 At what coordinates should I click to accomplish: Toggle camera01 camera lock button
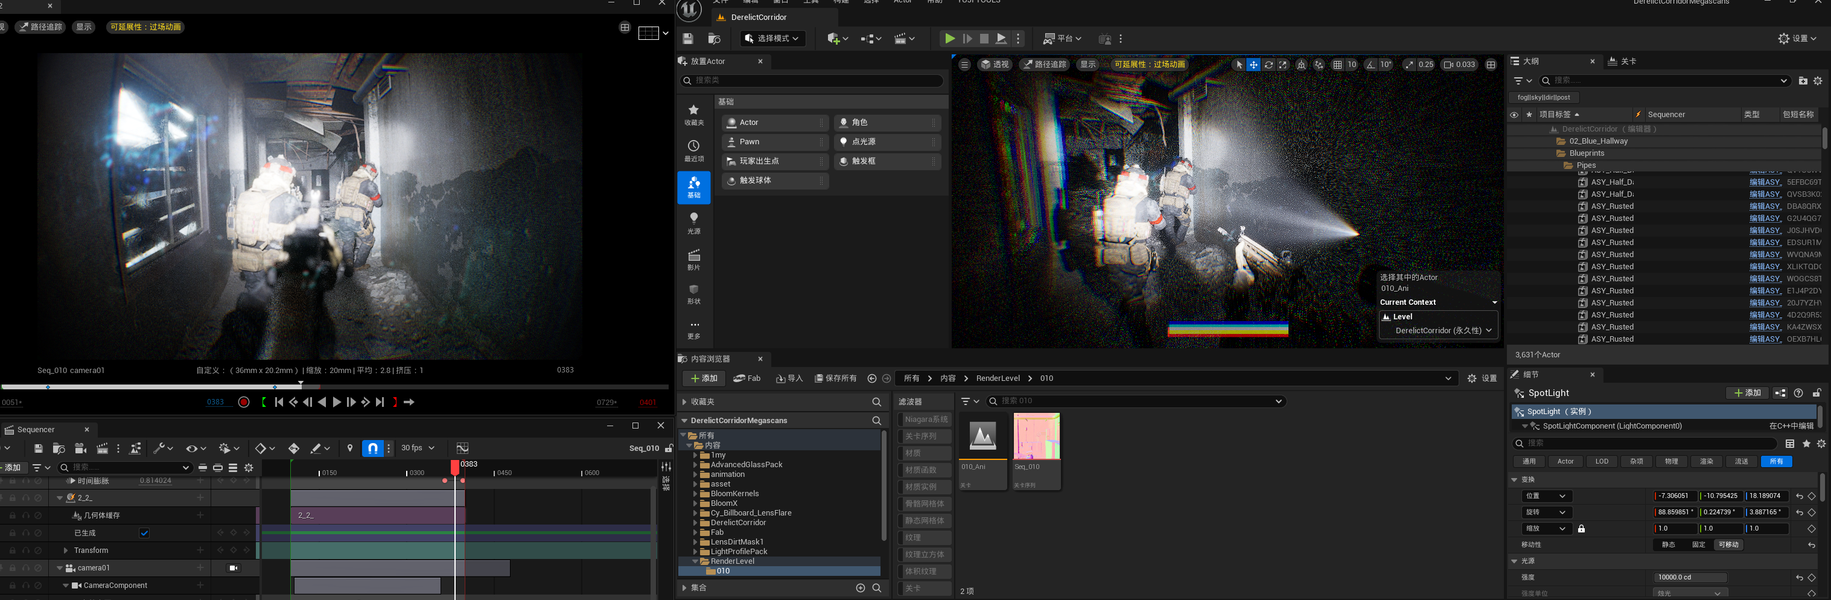(233, 568)
